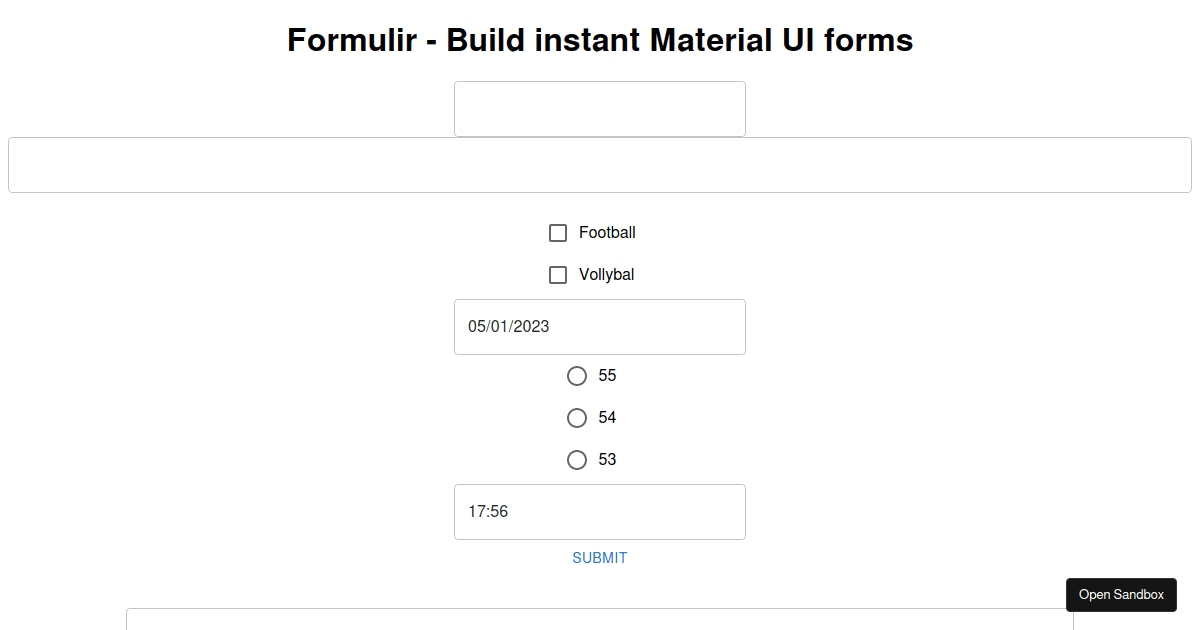
Task: Click the Open Sandbox button
Action: (x=1121, y=594)
